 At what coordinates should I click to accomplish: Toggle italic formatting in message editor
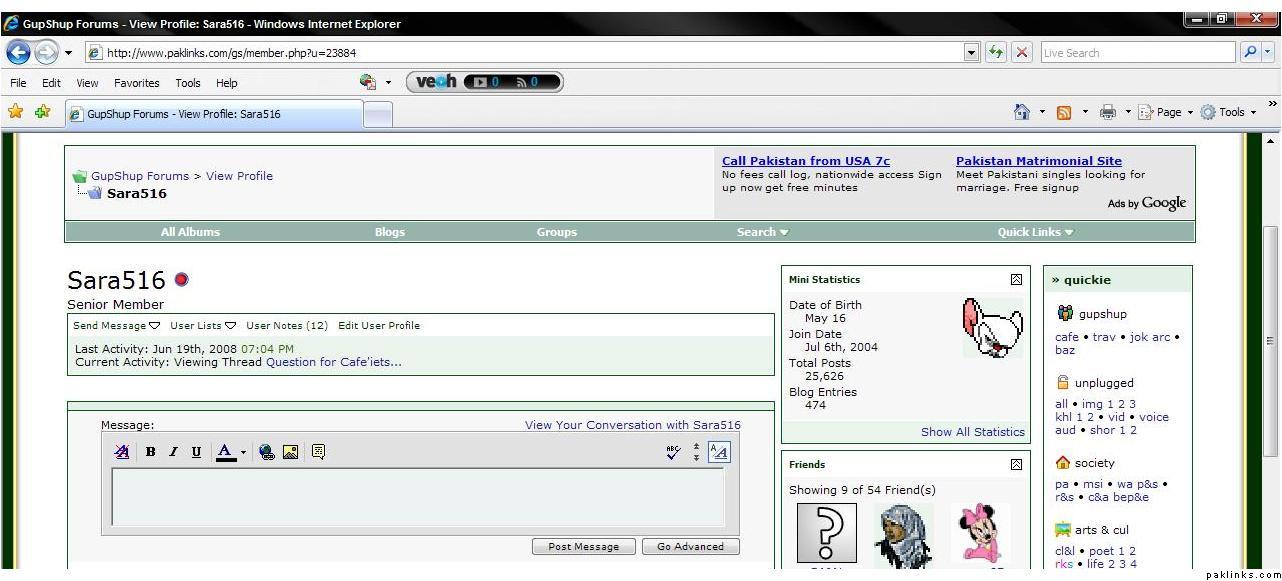[x=173, y=452]
